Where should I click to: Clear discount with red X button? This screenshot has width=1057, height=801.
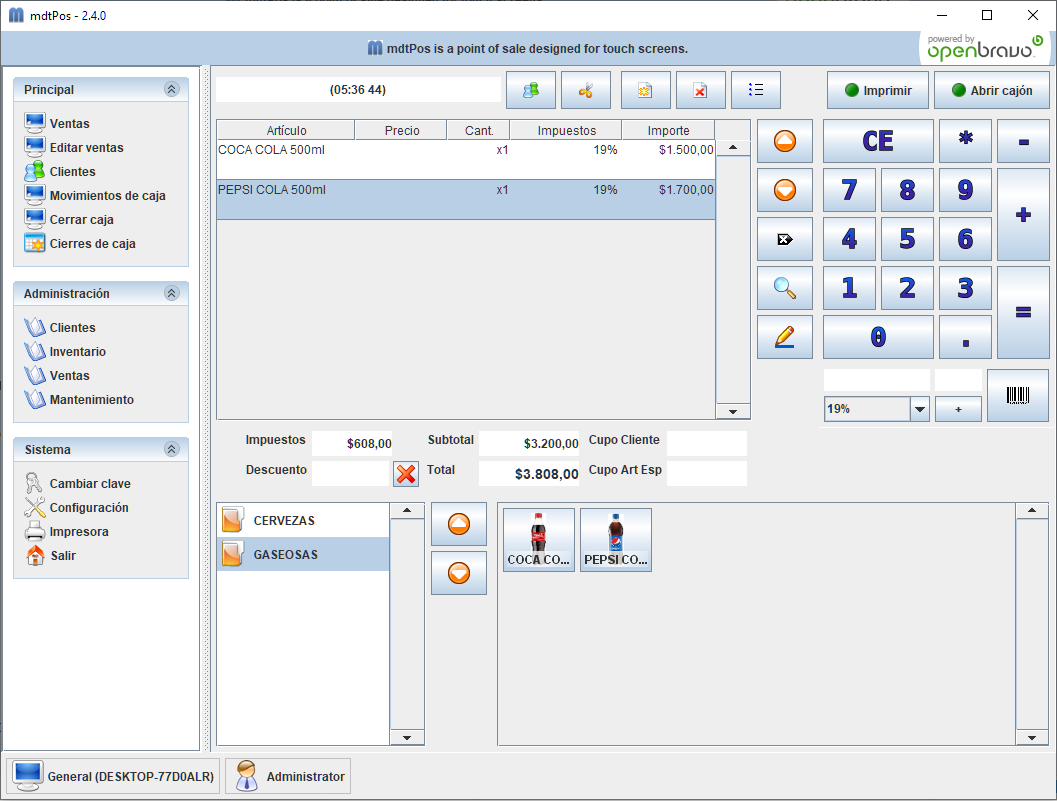coord(406,474)
